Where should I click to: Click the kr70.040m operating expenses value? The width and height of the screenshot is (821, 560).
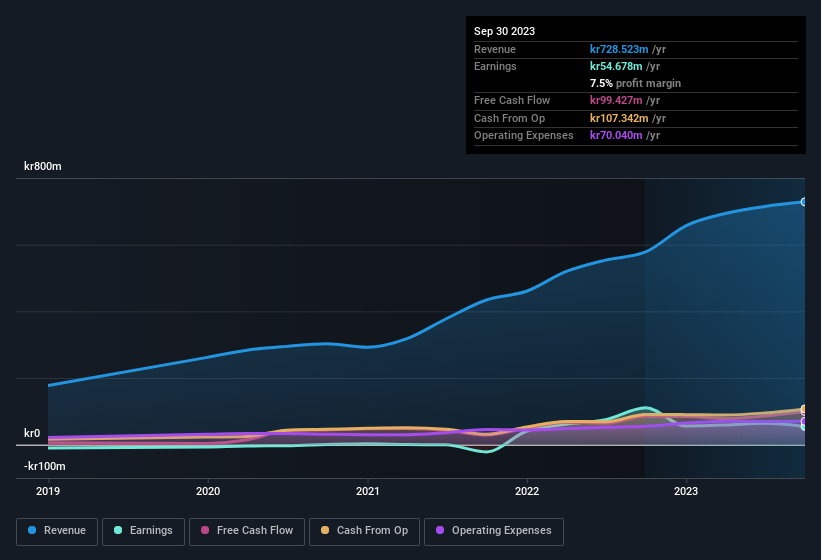616,135
